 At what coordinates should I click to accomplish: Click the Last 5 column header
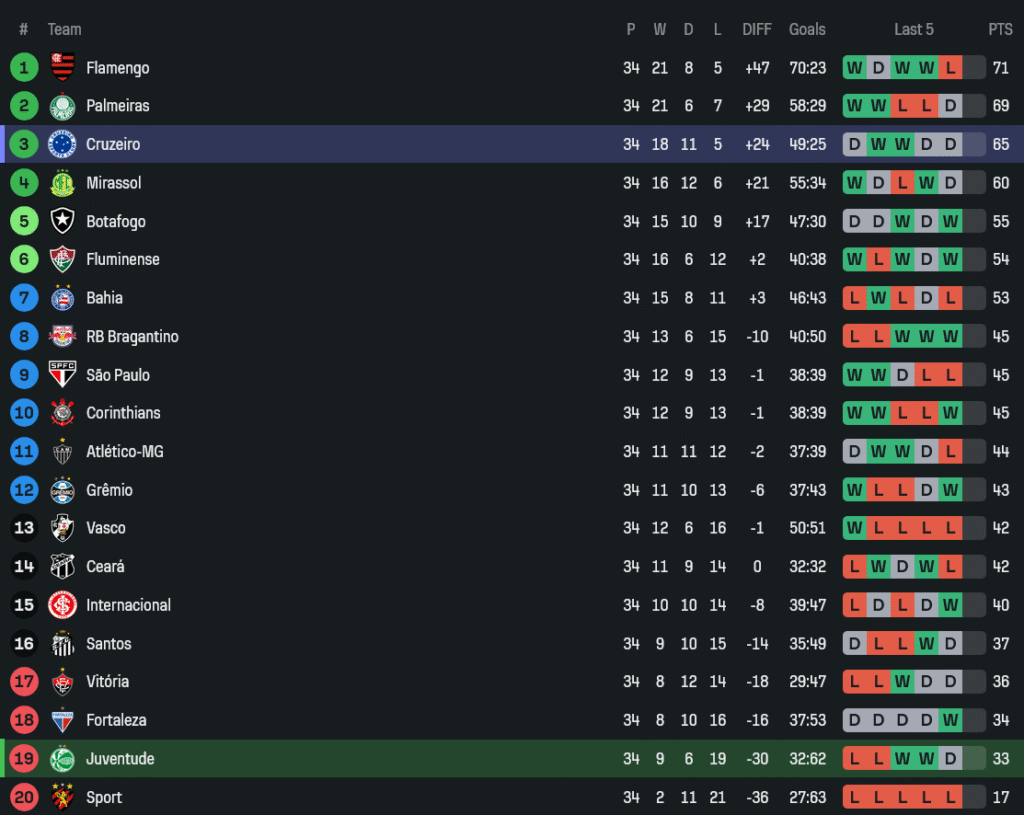pyautogui.click(x=913, y=29)
